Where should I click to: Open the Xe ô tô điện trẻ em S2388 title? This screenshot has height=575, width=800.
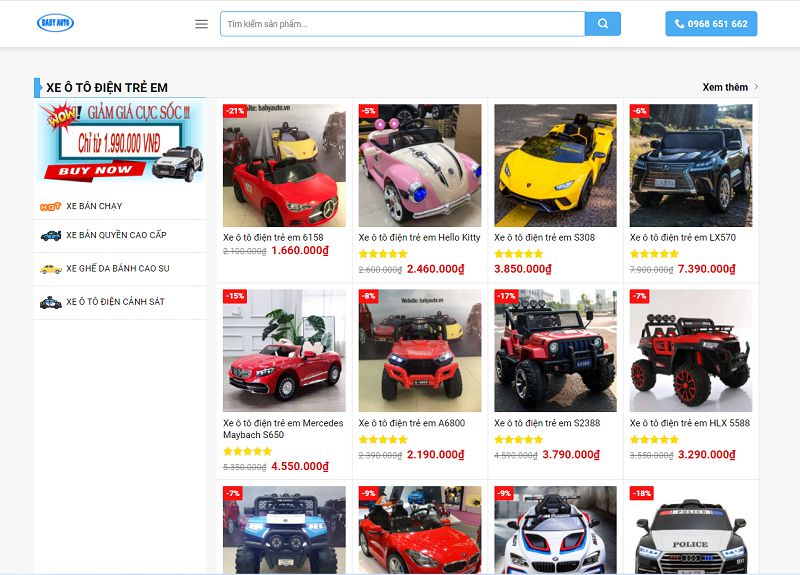point(547,423)
